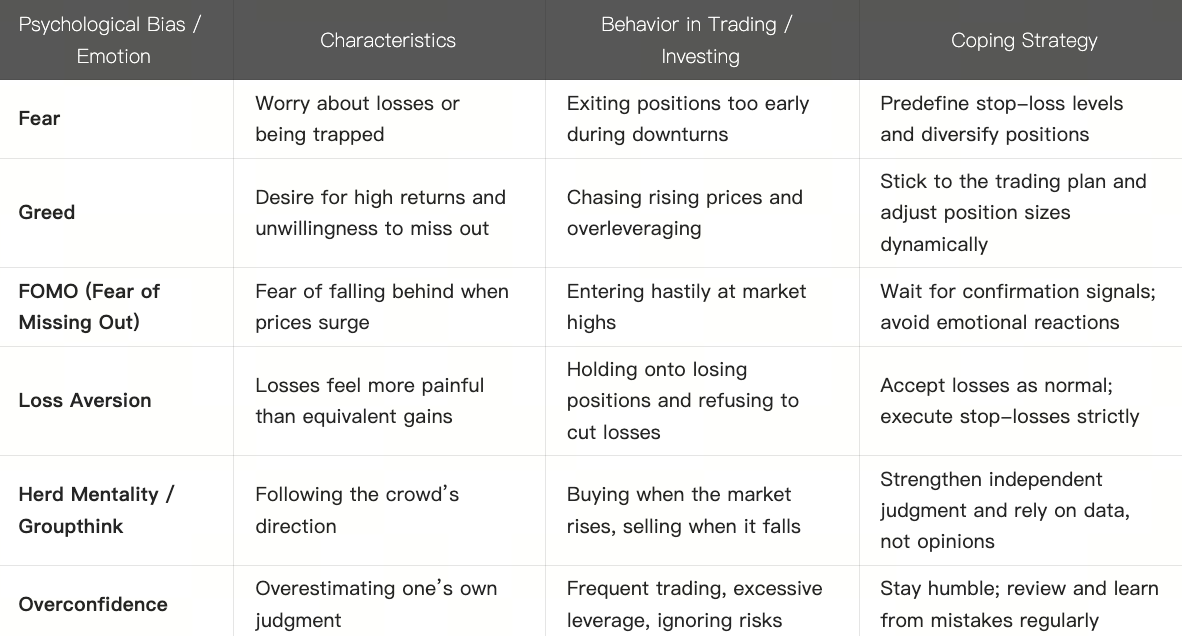Click the Overconfidence row label

pyautogui.click(x=93, y=604)
